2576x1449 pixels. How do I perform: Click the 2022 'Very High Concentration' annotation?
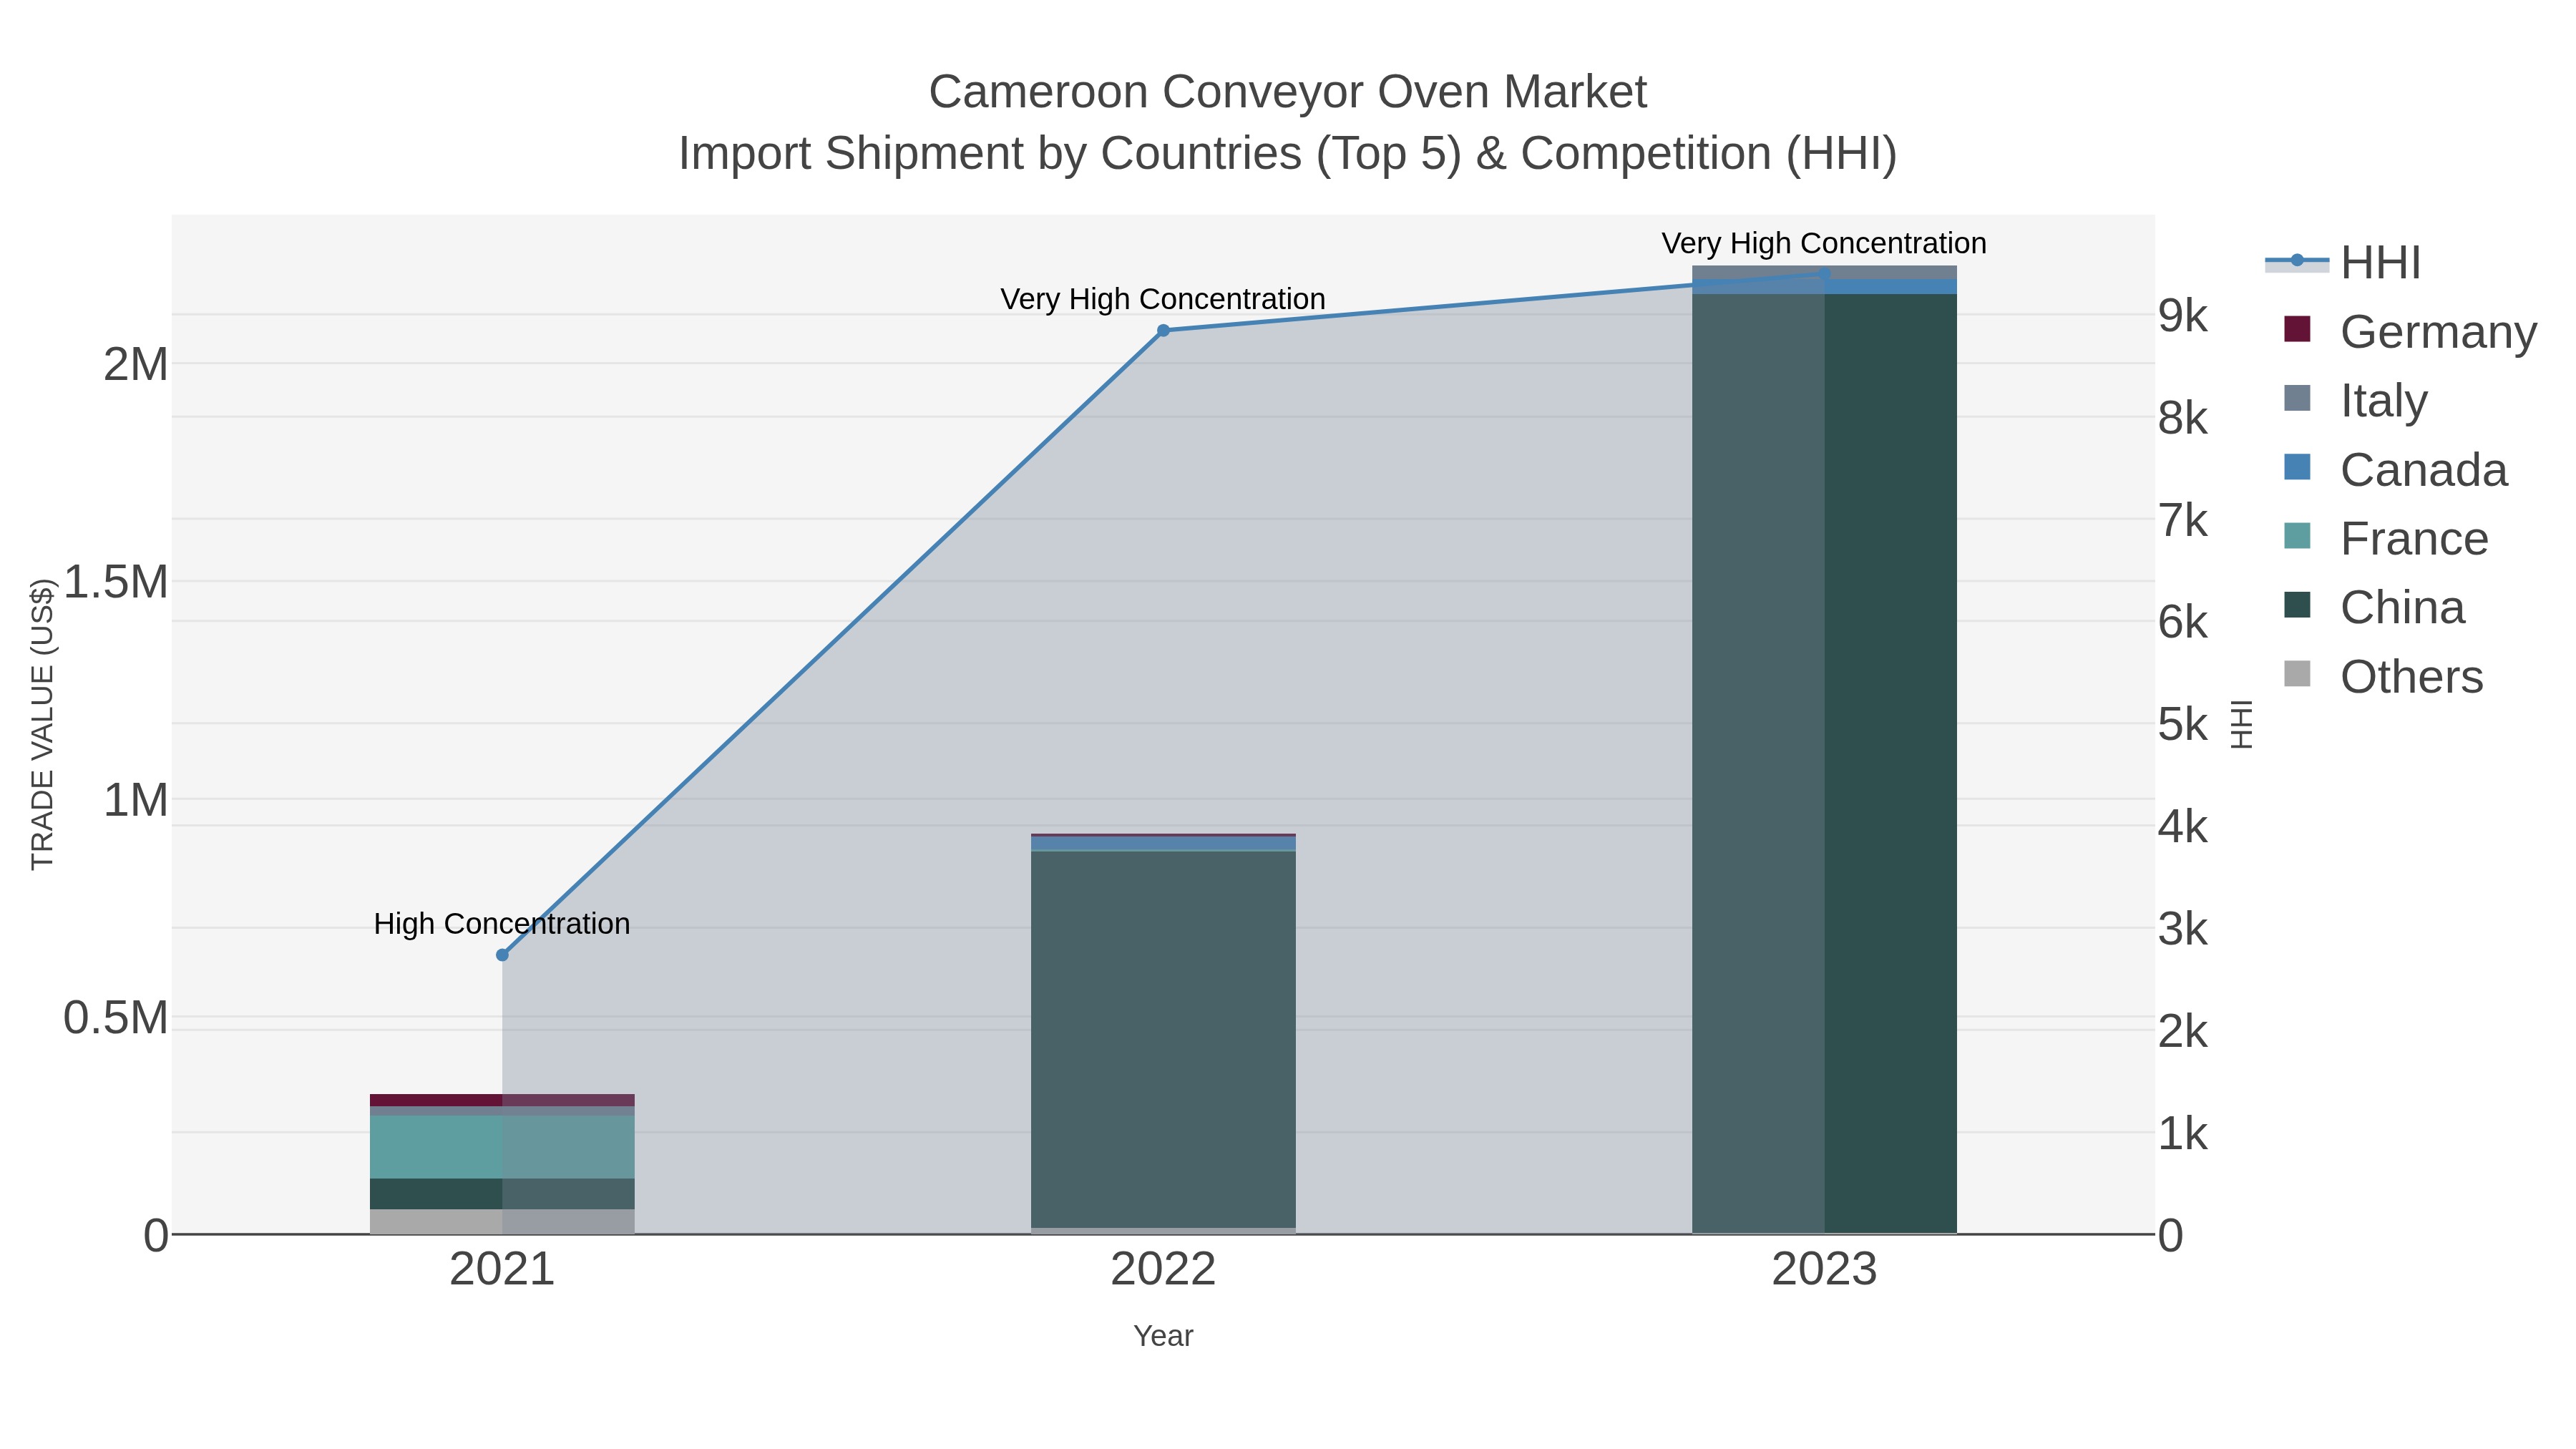tap(1163, 299)
